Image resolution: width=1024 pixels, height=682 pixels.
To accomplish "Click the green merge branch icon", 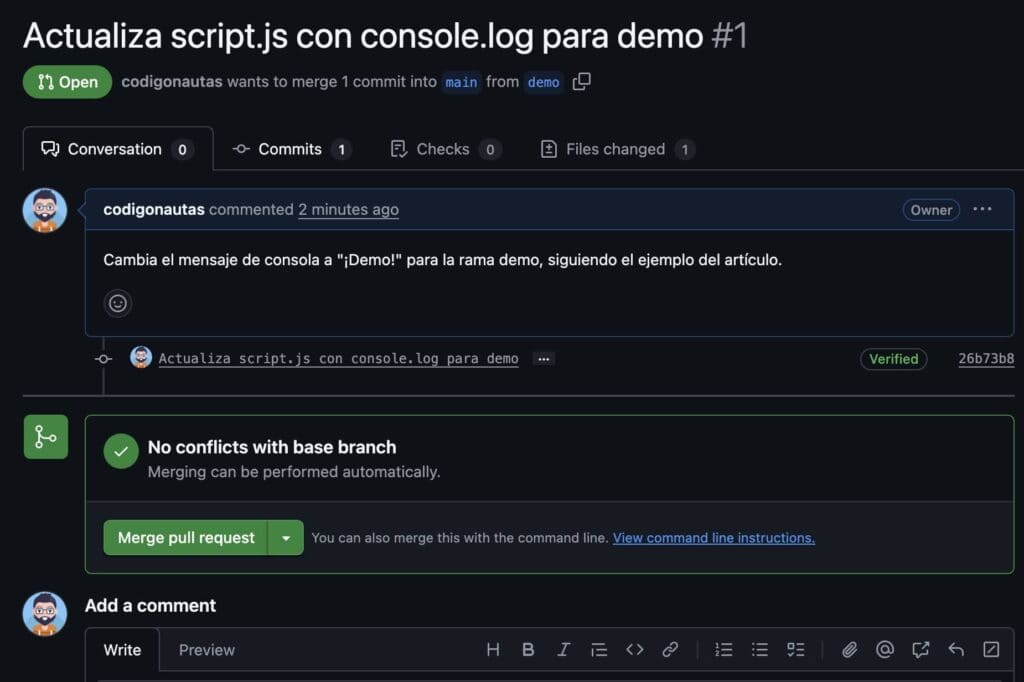I will 46,436.
